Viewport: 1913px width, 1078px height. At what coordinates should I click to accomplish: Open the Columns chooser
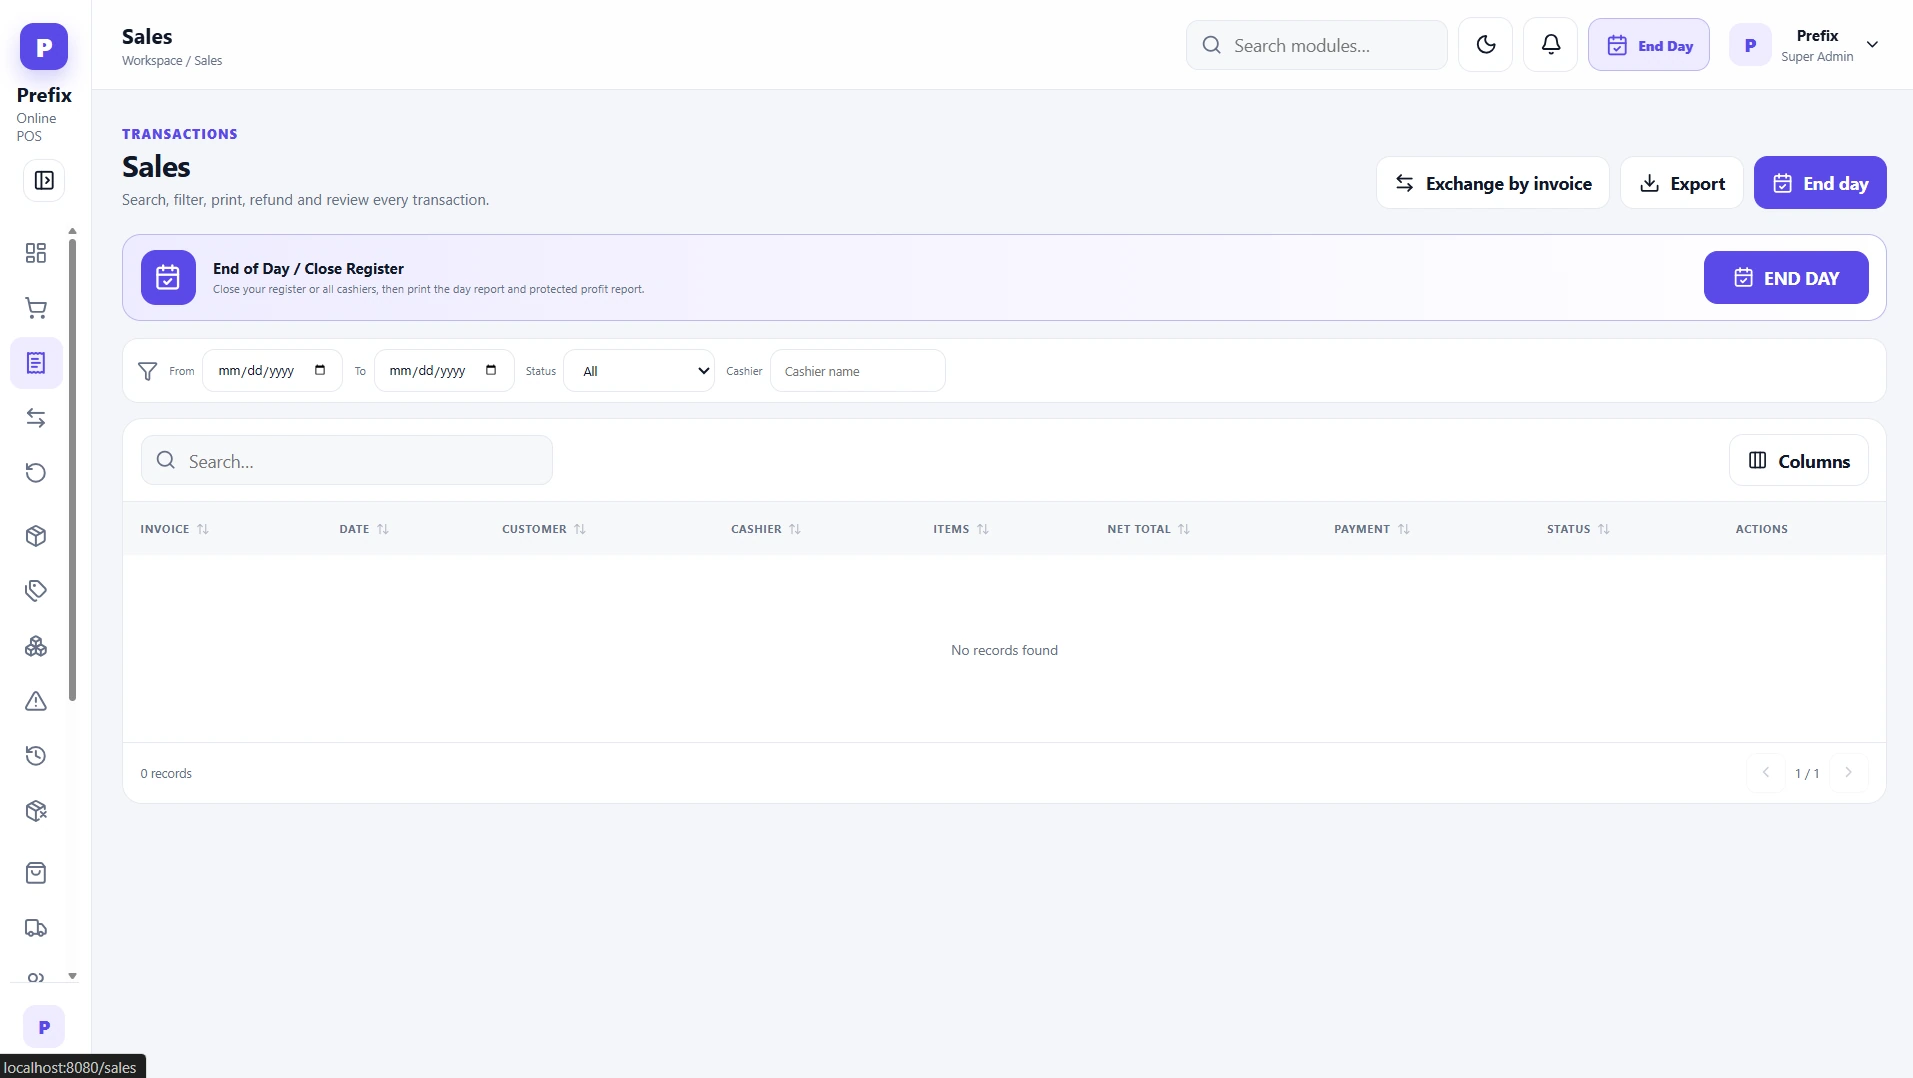(1798, 461)
